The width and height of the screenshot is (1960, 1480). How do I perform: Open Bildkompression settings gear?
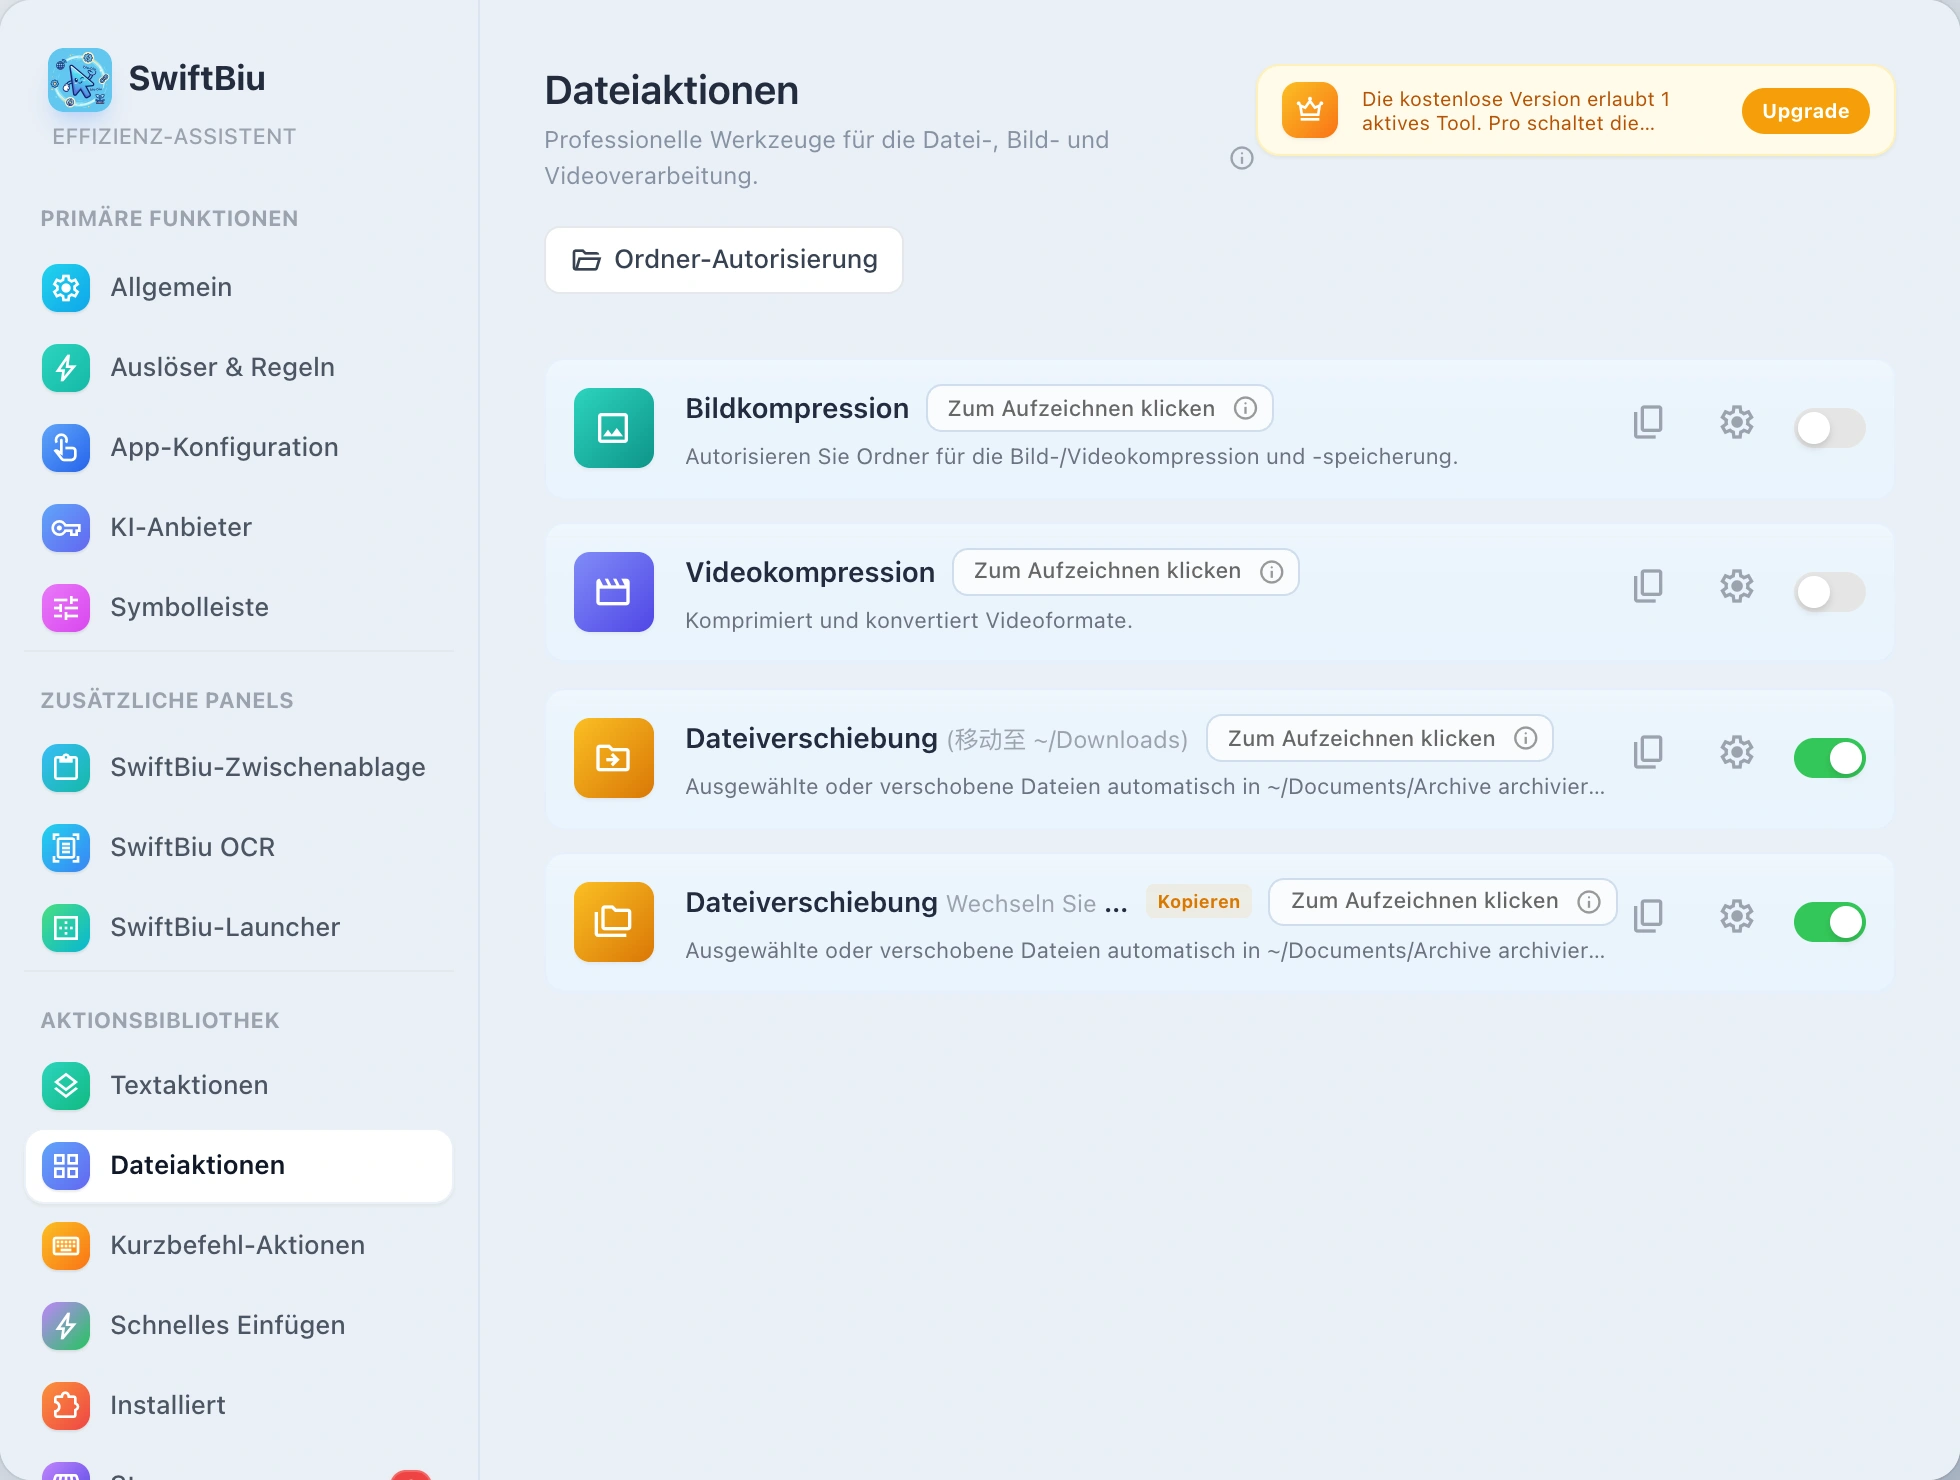coord(1737,422)
